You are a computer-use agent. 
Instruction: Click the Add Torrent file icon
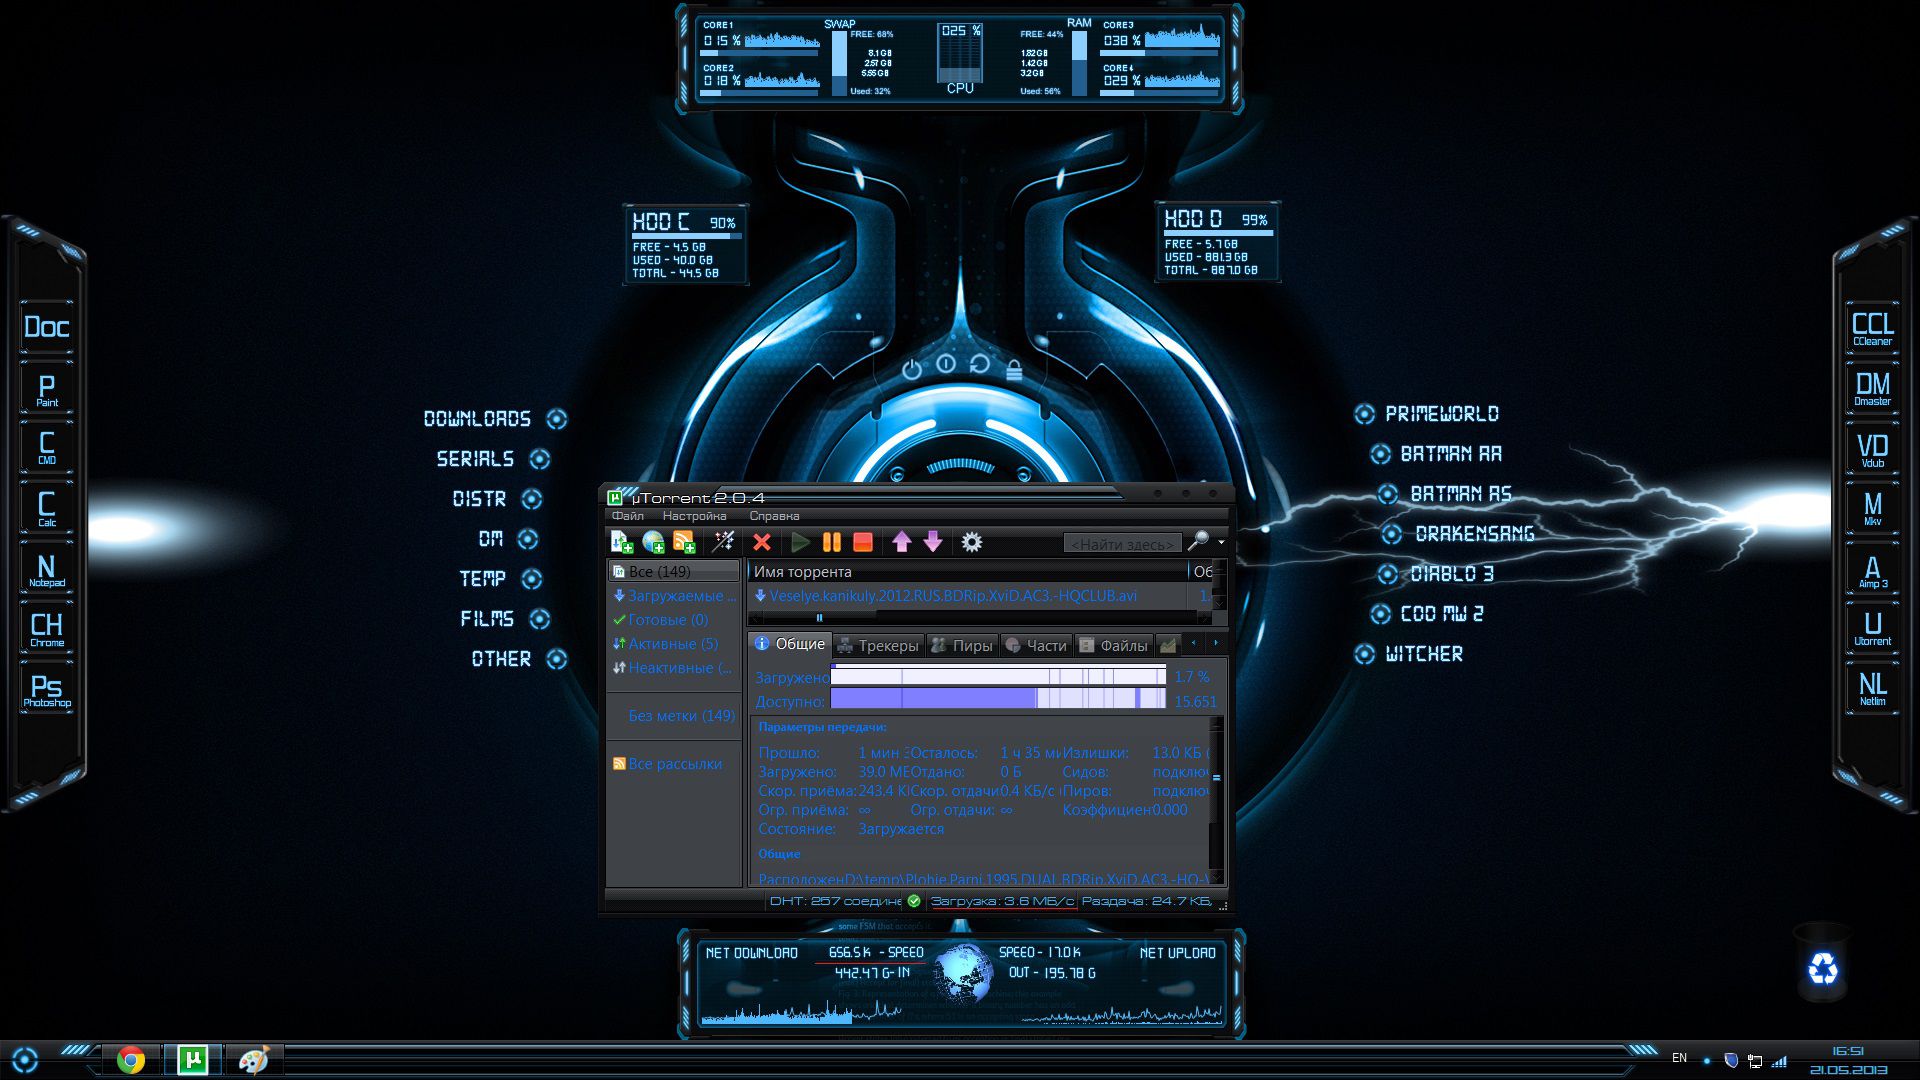pyautogui.click(x=622, y=542)
